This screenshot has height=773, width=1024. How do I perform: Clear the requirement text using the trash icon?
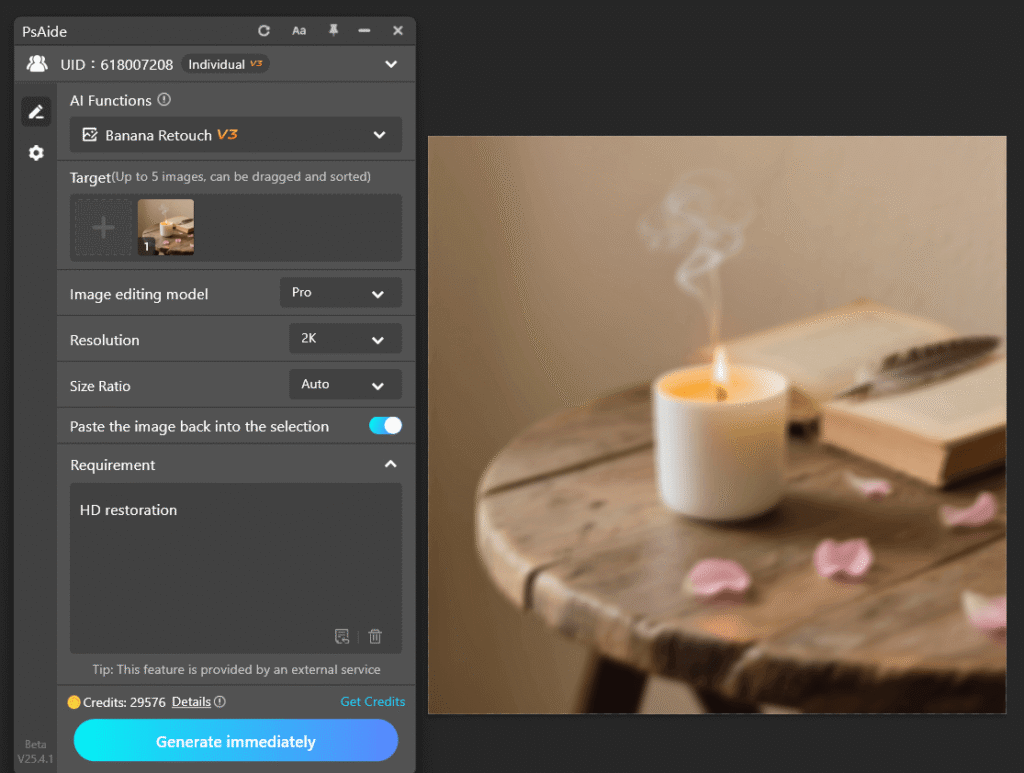coord(375,636)
